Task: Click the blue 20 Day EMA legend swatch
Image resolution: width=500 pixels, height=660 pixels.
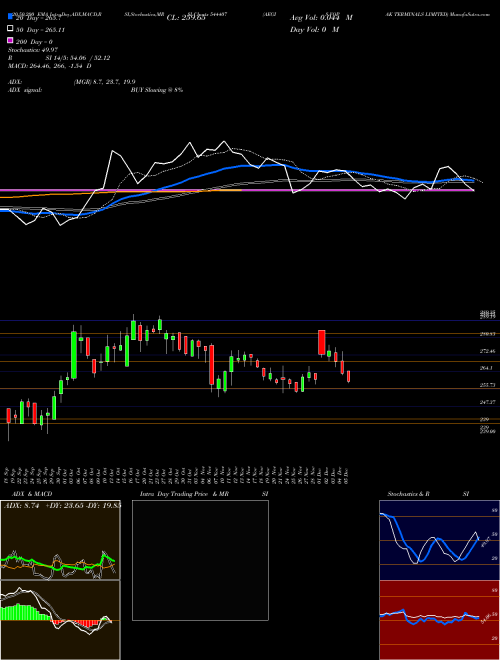Action: pyautogui.click(x=11, y=17)
